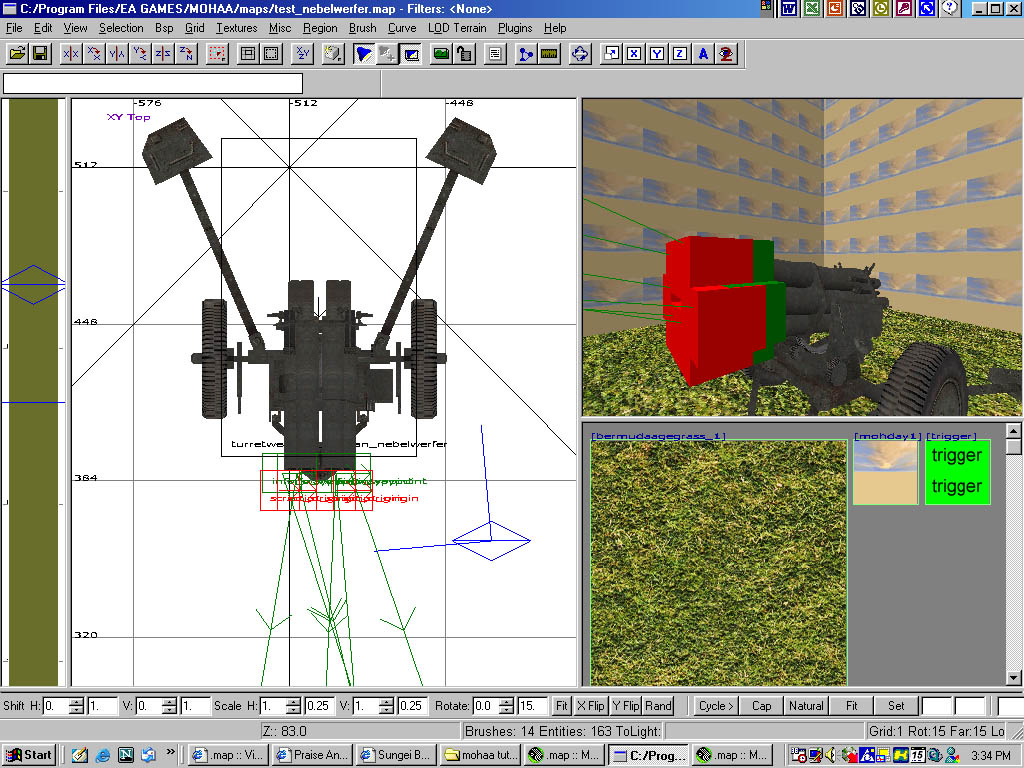Select the mohday1 sky texture thumbnail

click(885, 472)
